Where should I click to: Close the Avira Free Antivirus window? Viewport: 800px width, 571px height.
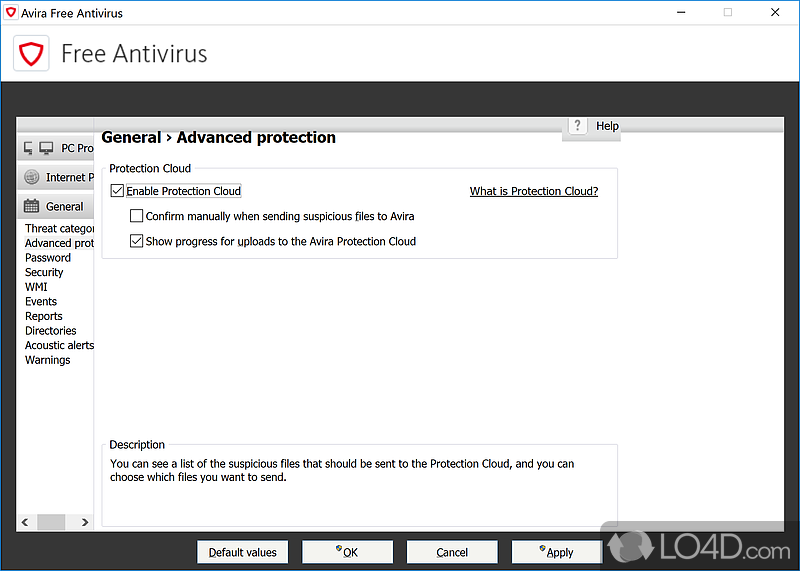(775, 12)
